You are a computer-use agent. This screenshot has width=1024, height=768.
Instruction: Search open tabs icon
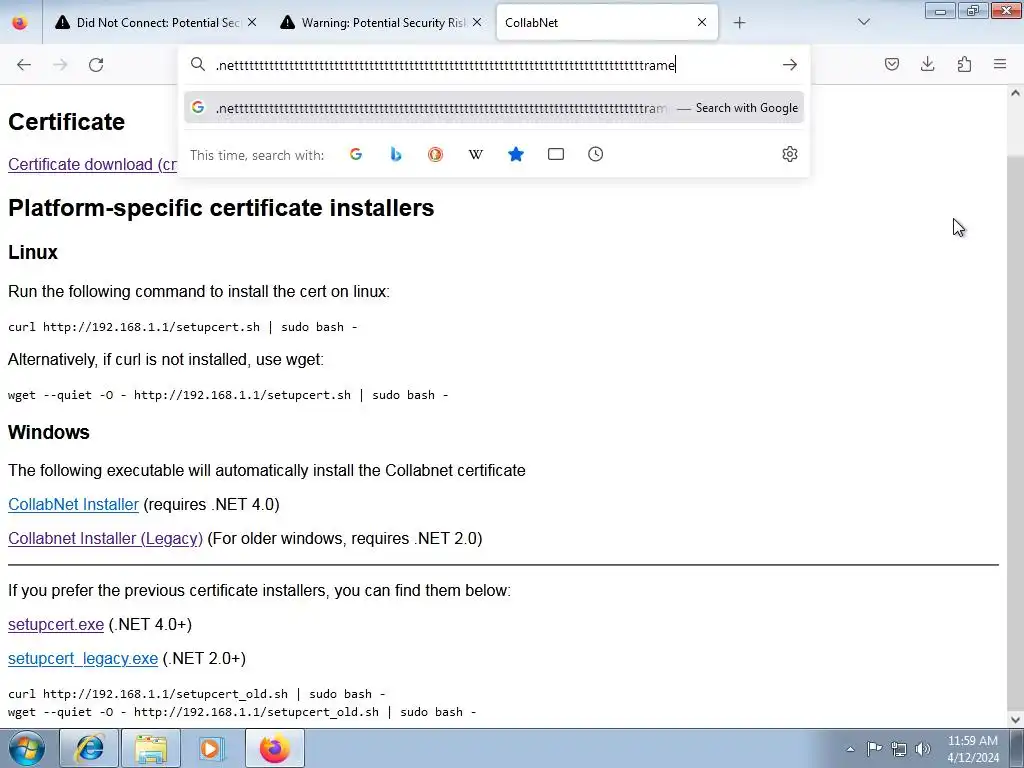coord(556,154)
